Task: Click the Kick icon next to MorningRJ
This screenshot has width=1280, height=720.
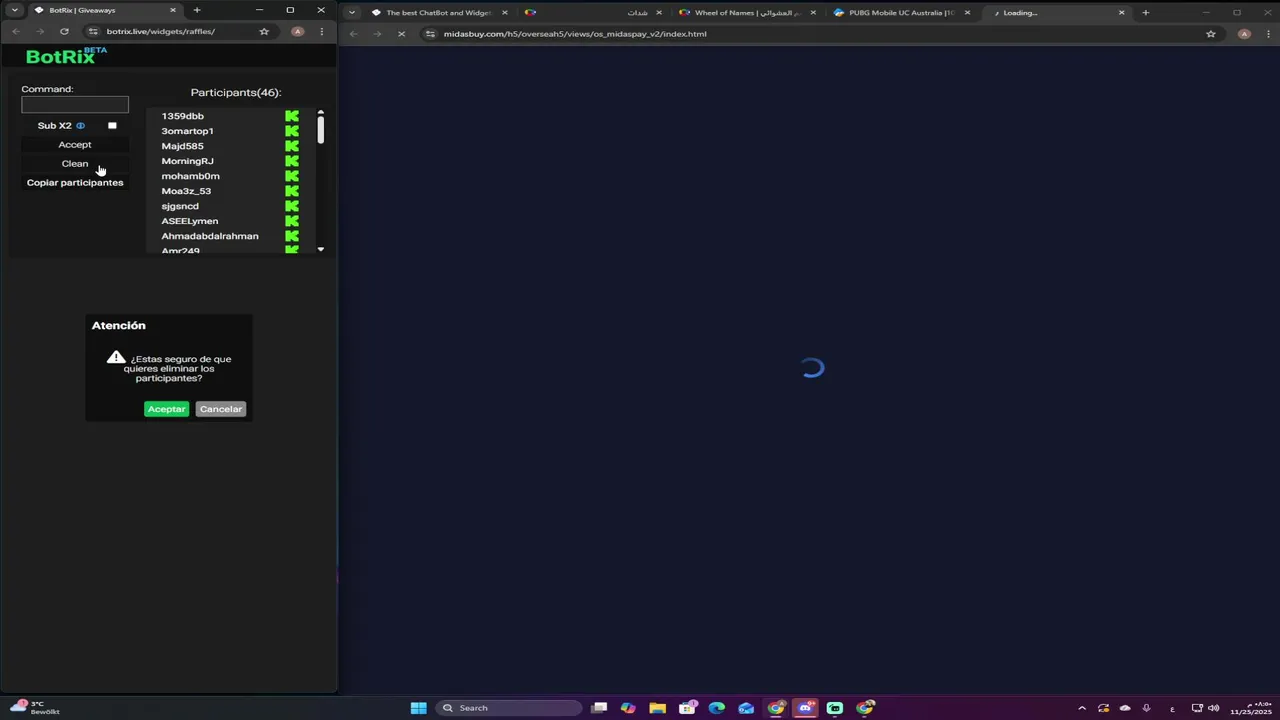Action: click(x=292, y=161)
